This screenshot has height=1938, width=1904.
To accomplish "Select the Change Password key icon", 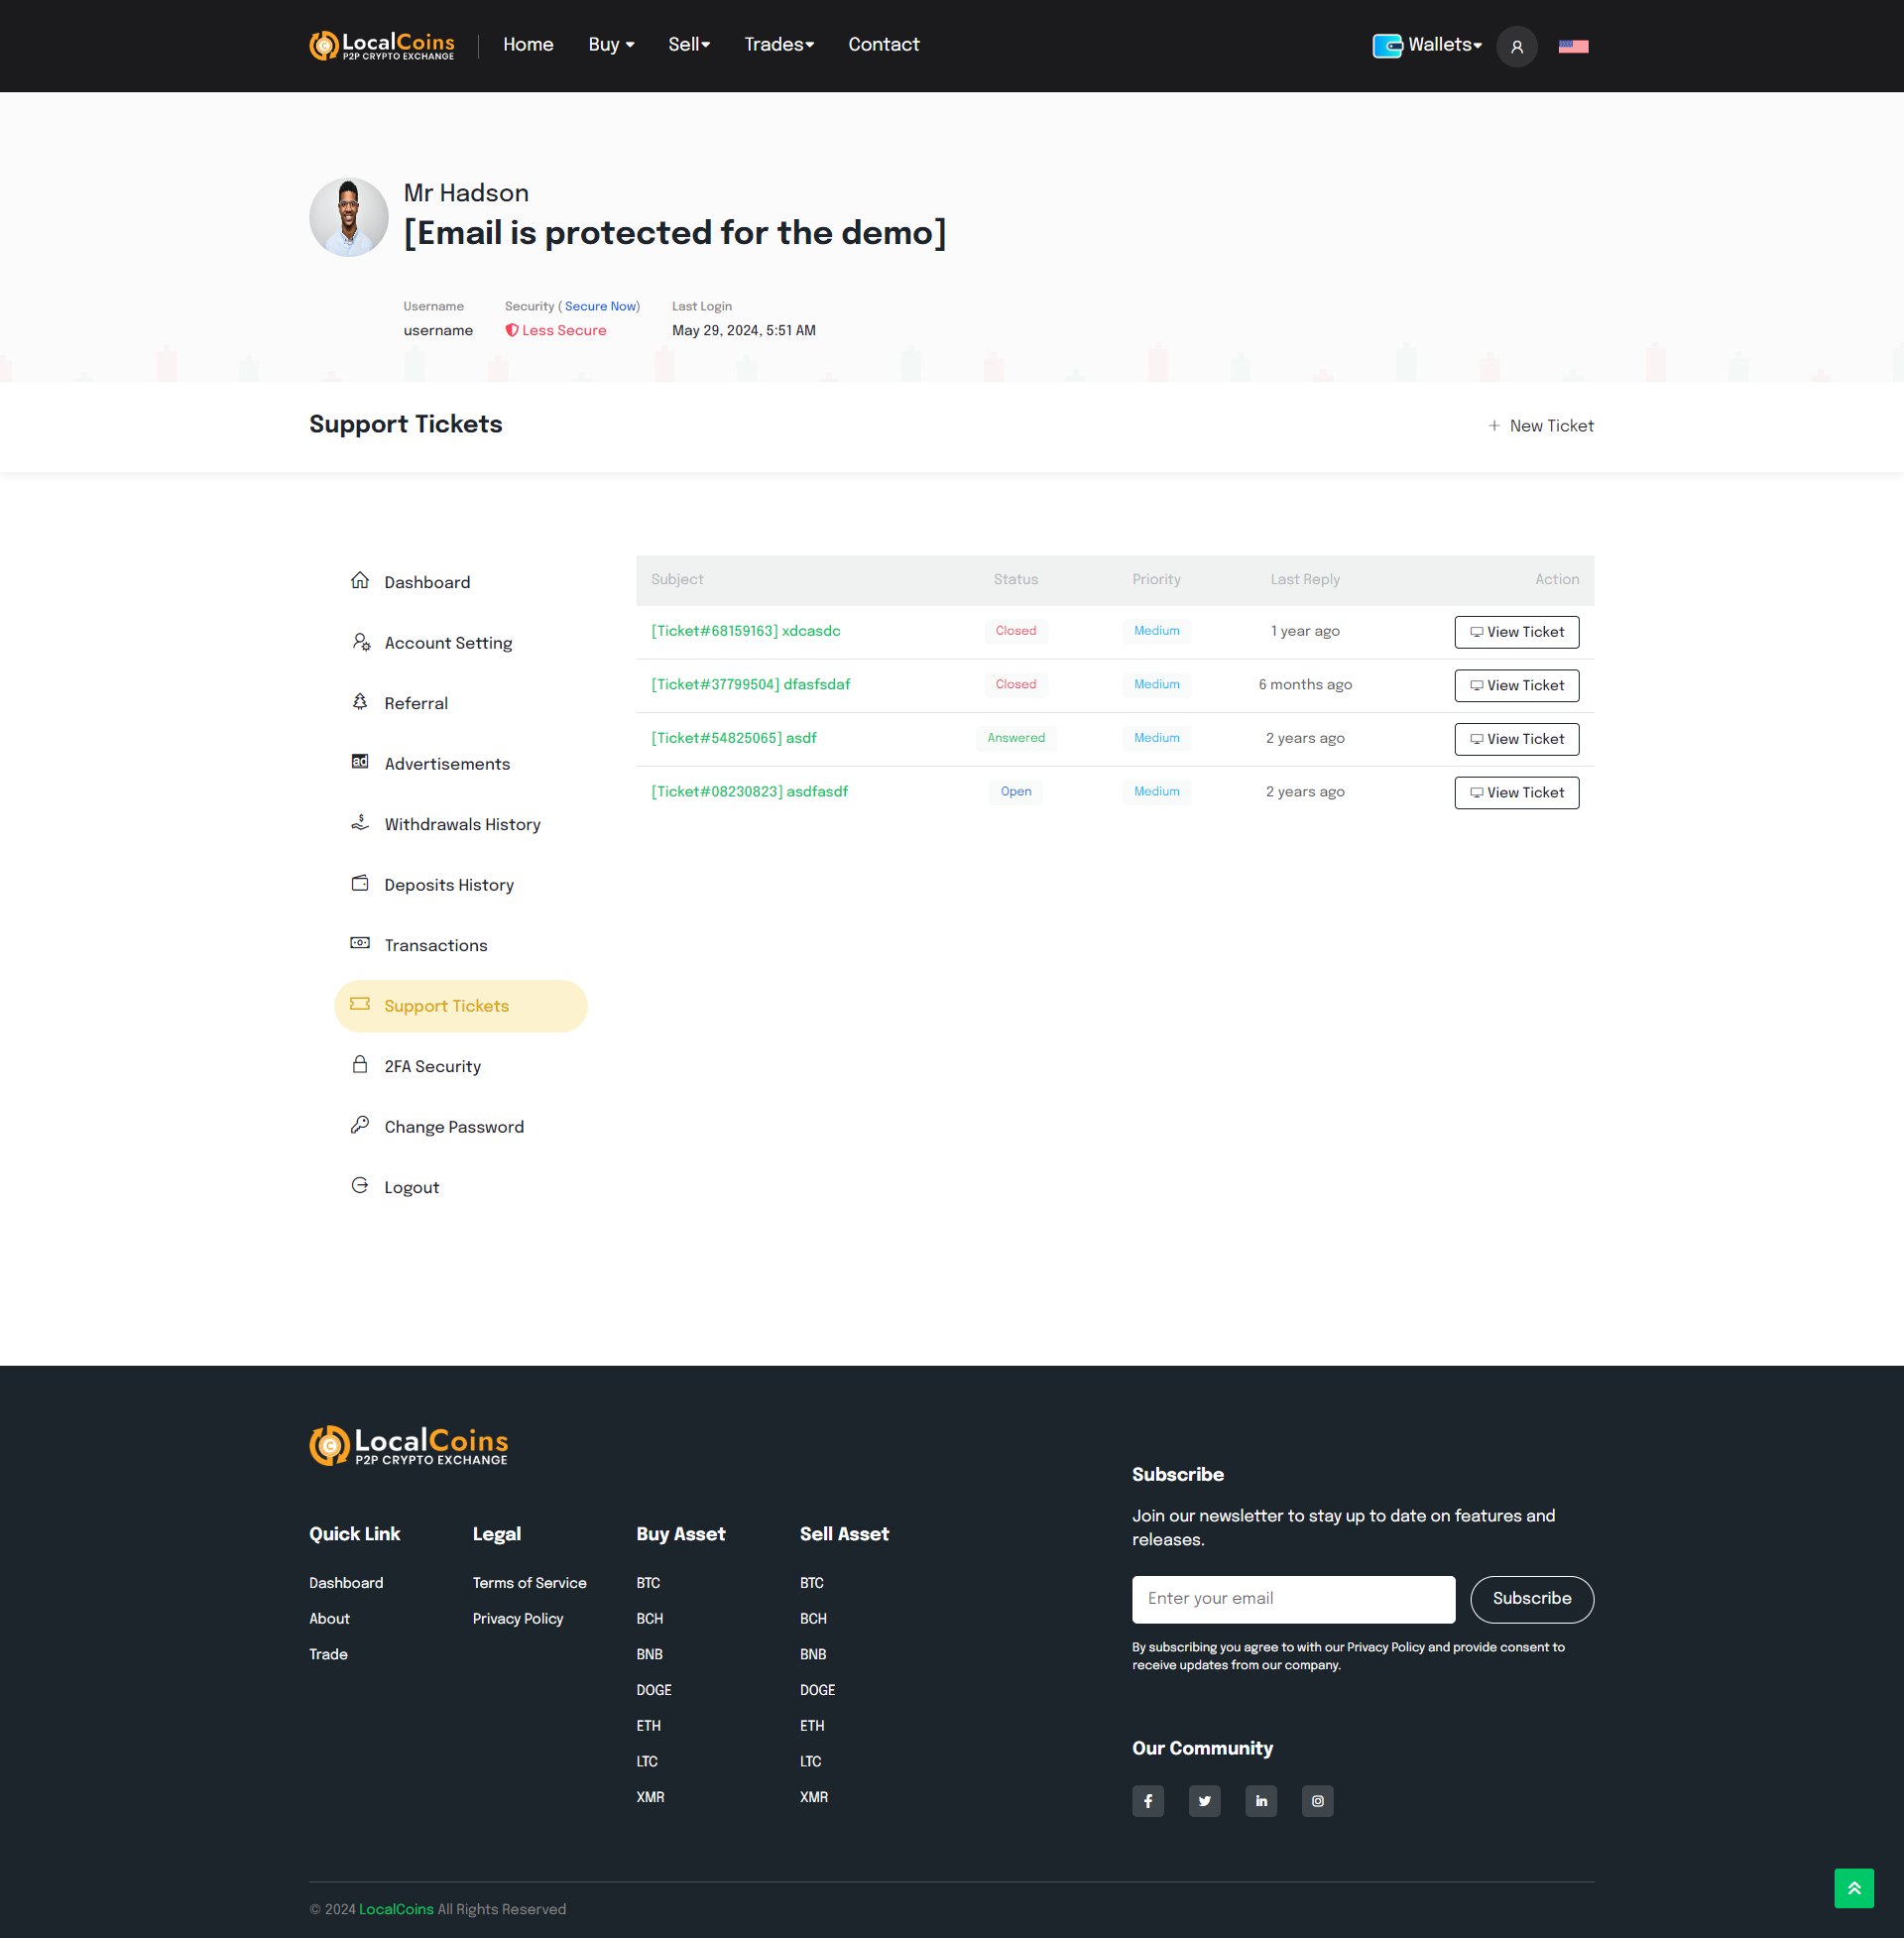I will (360, 1124).
